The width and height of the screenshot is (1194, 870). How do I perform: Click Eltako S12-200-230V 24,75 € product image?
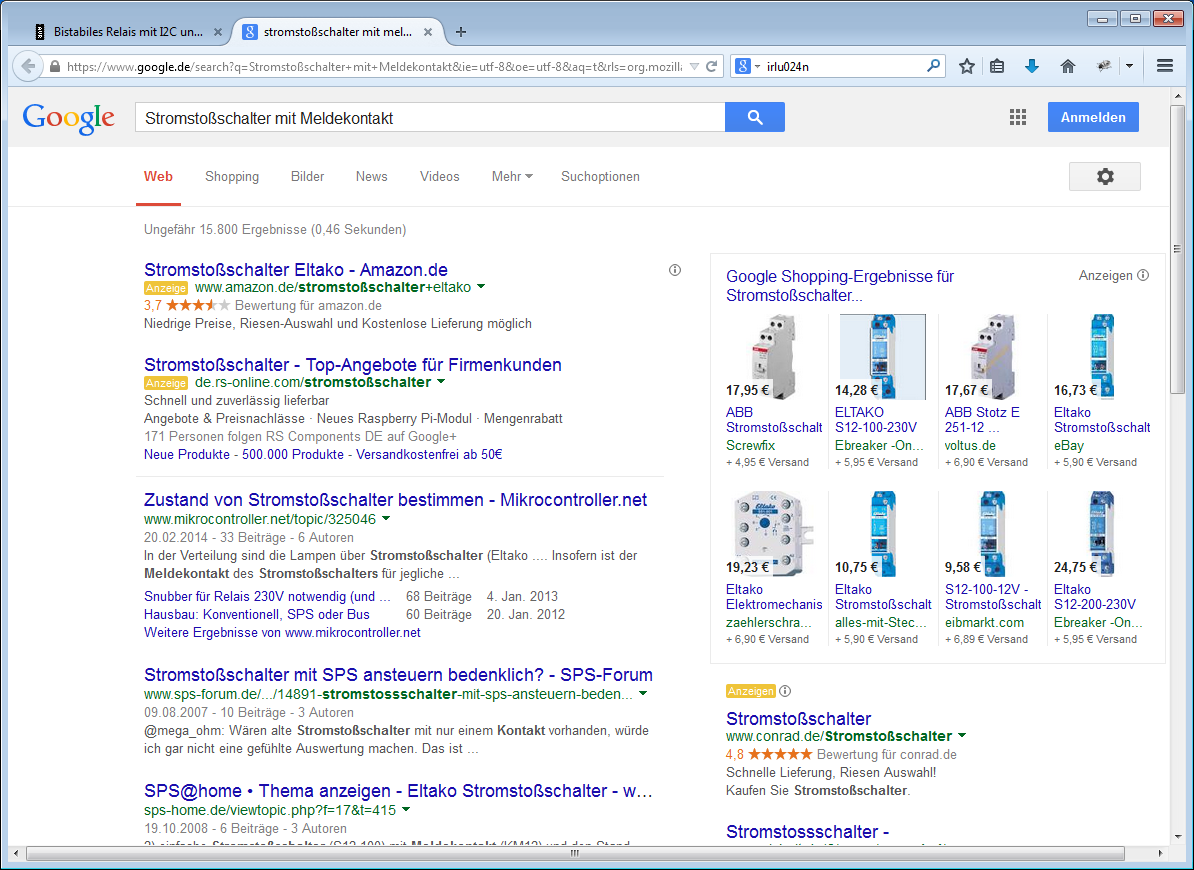1100,534
